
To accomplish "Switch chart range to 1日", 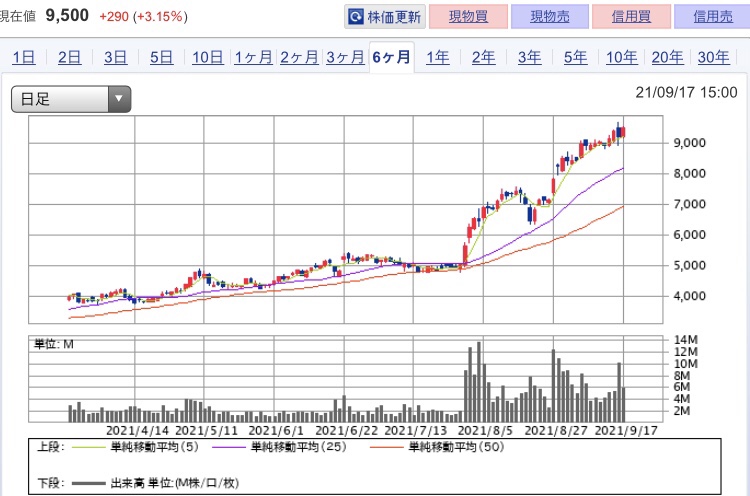I will pos(23,57).
